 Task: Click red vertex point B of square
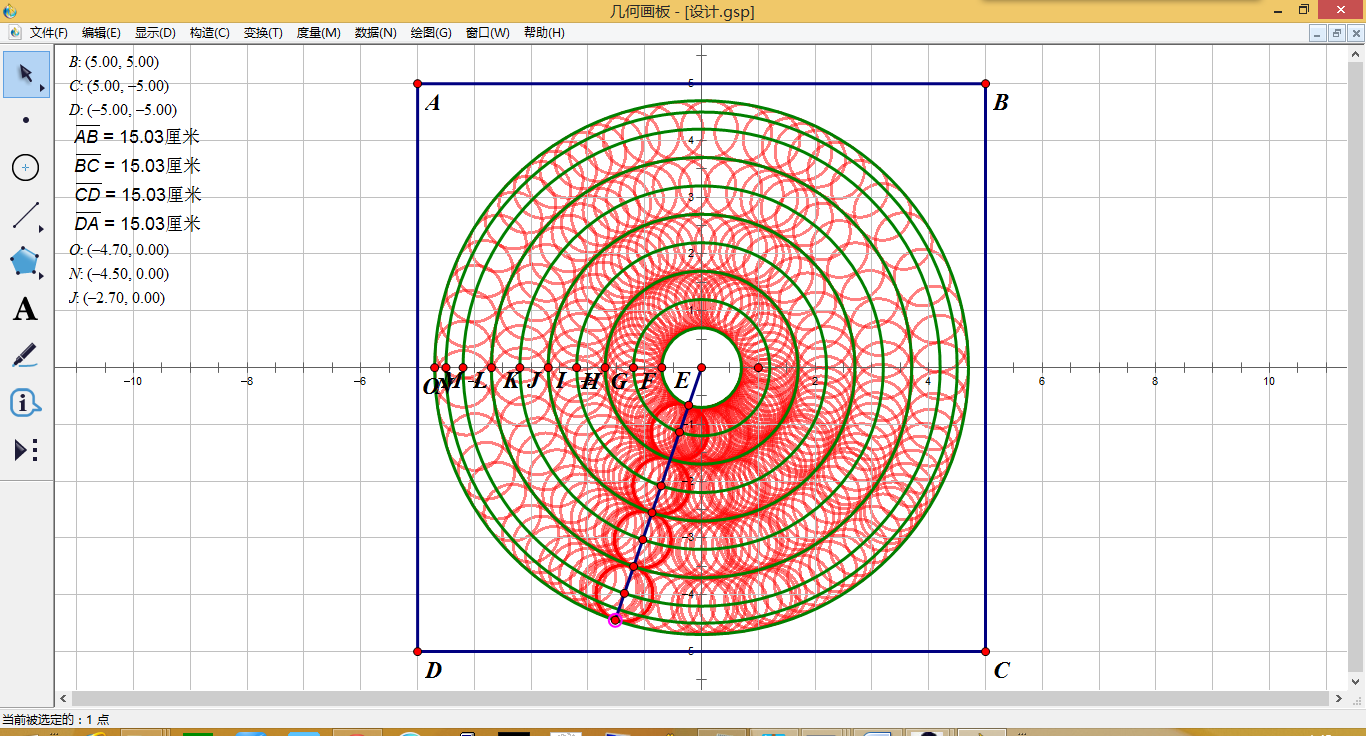[x=985, y=84]
